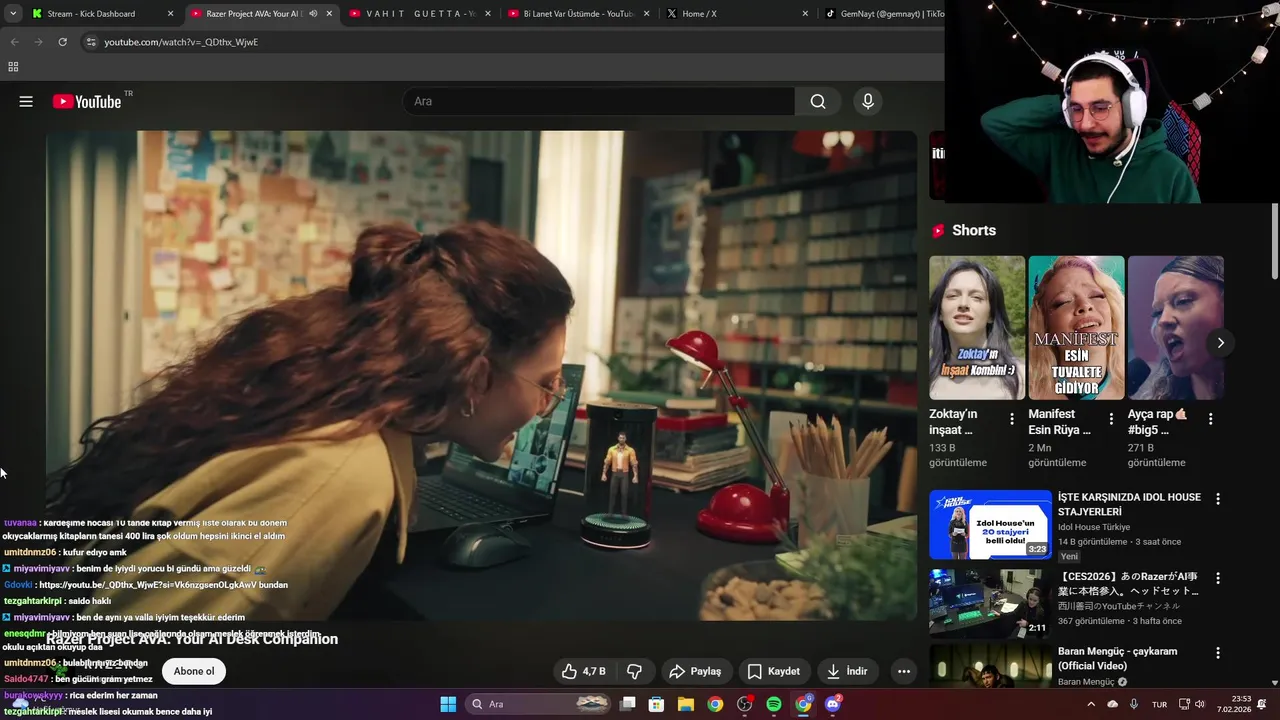Viewport: 1280px width, 720px height.
Task: Save the video with Kaydet
Action: [774, 671]
